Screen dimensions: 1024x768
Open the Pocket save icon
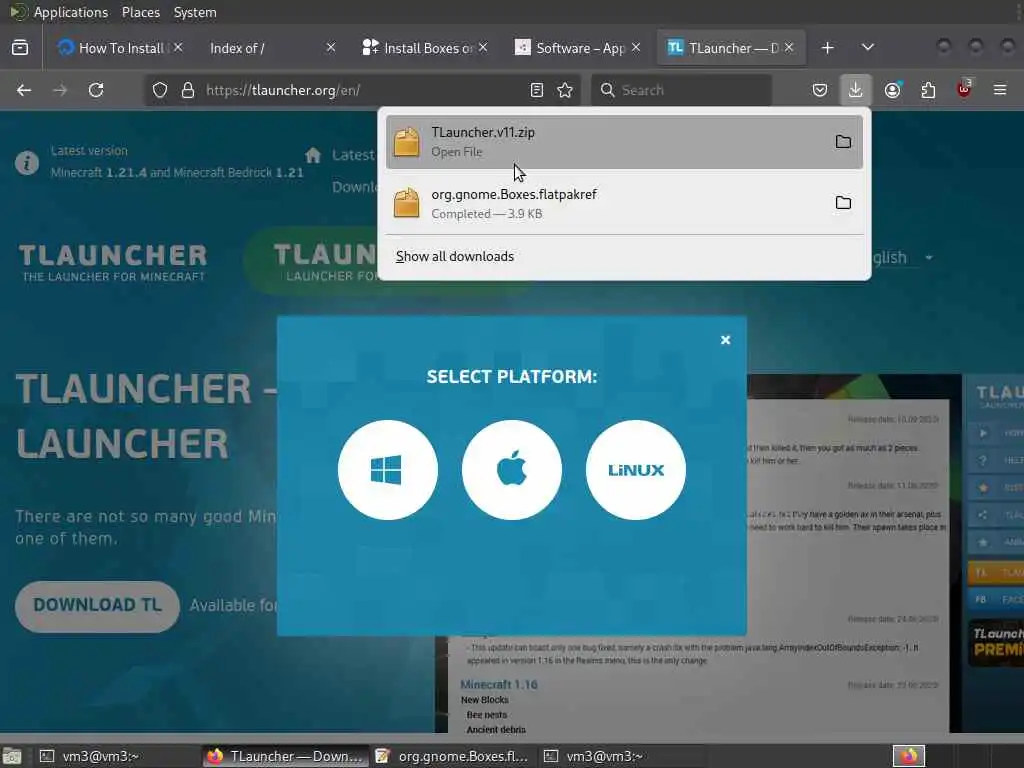820,90
